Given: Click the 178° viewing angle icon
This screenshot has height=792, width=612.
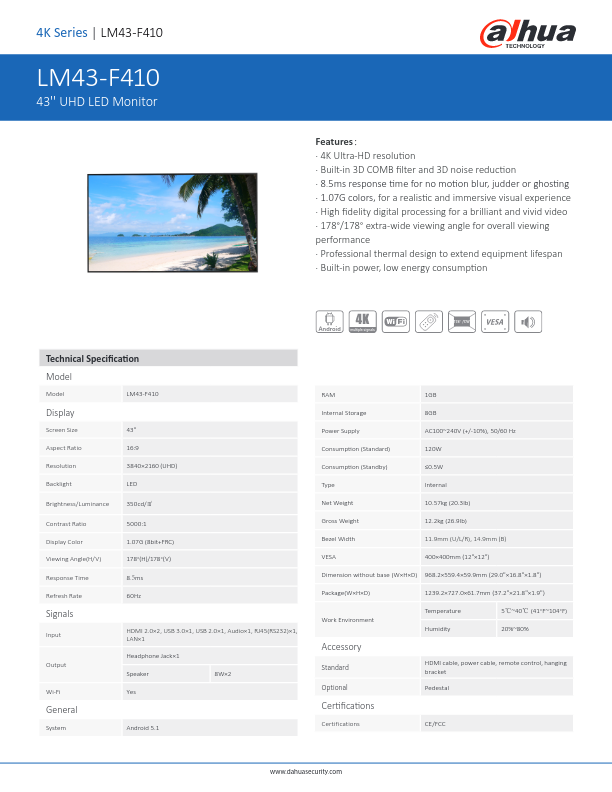Looking at the screenshot, I should [x=461, y=321].
